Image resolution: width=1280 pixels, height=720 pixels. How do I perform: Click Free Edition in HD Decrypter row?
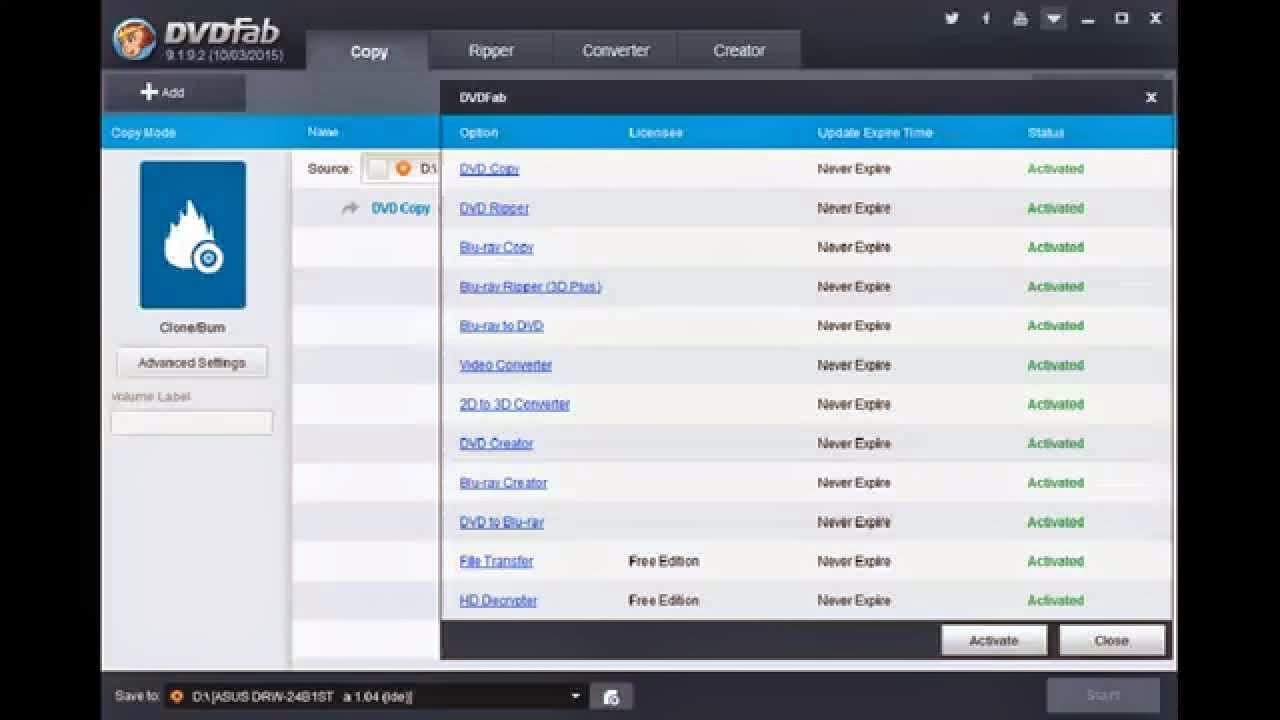[664, 600]
